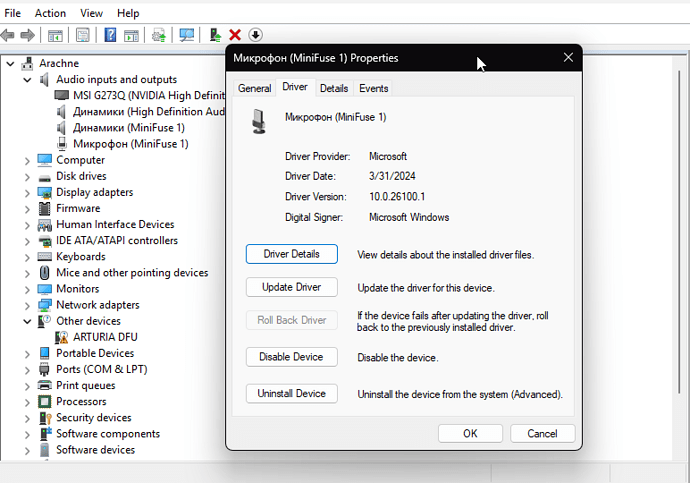This screenshot has width=690, height=483.
Task: Expand the Display adapters category
Action: [x=27, y=193]
